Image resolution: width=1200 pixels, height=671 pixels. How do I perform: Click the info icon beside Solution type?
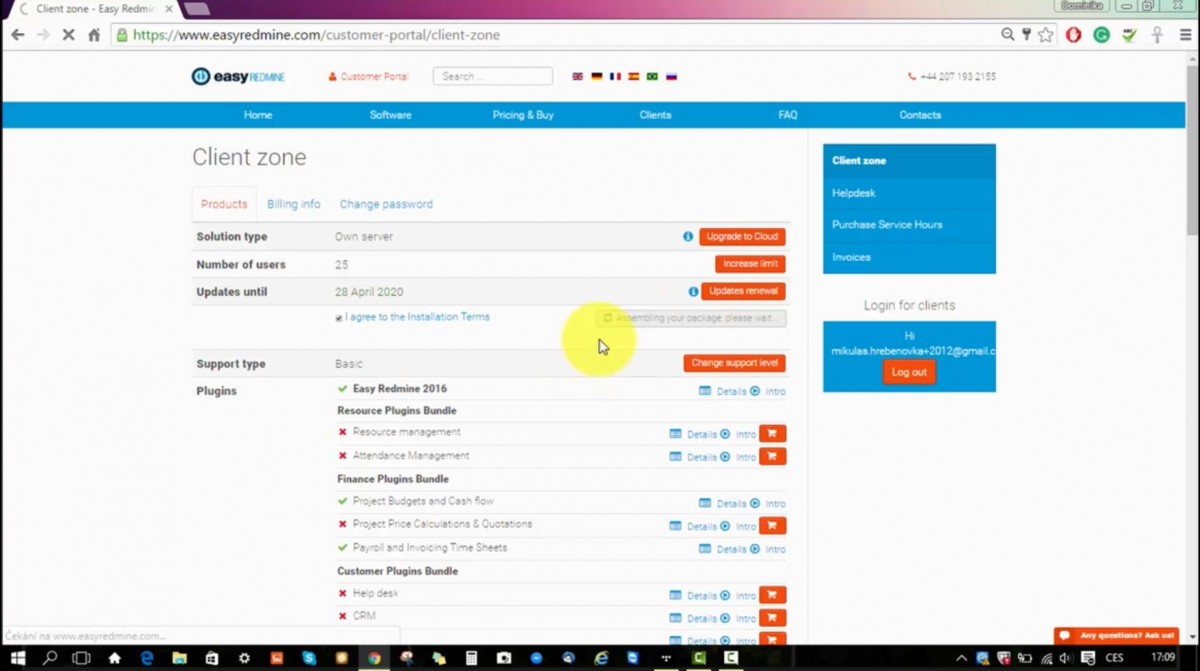[686, 237]
